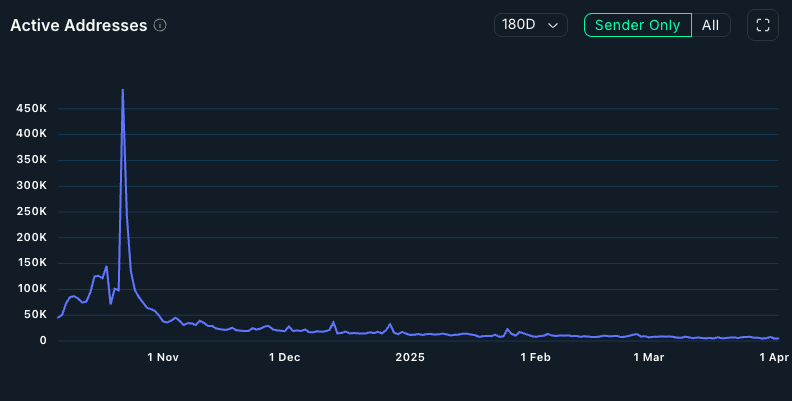Click the 1 Nov x-axis label
The height and width of the screenshot is (401, 792).
point(163,357)
